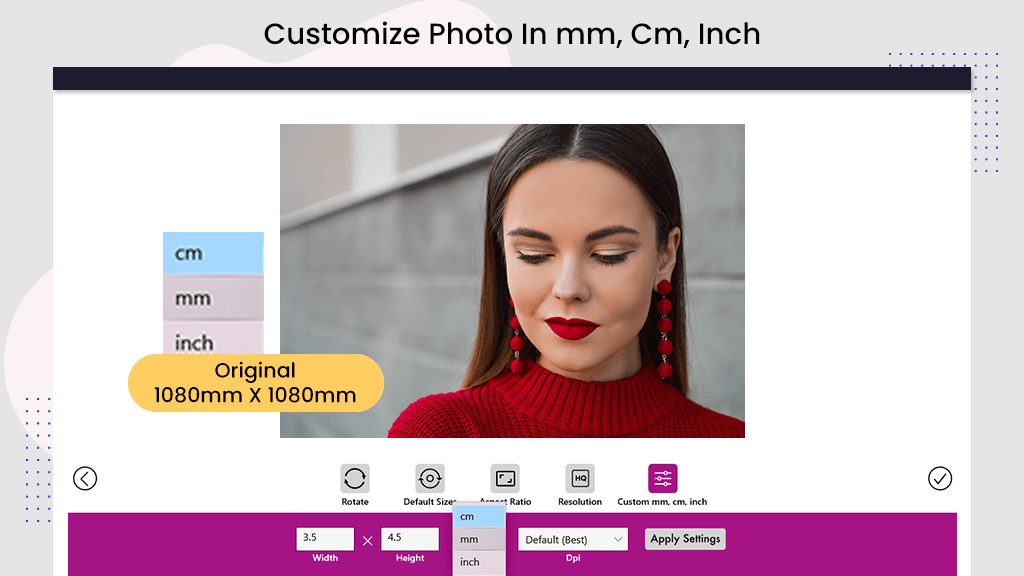This screenshot has width=1024, height=576.
Task: Click the Width input field
Action: pos(325,539)
